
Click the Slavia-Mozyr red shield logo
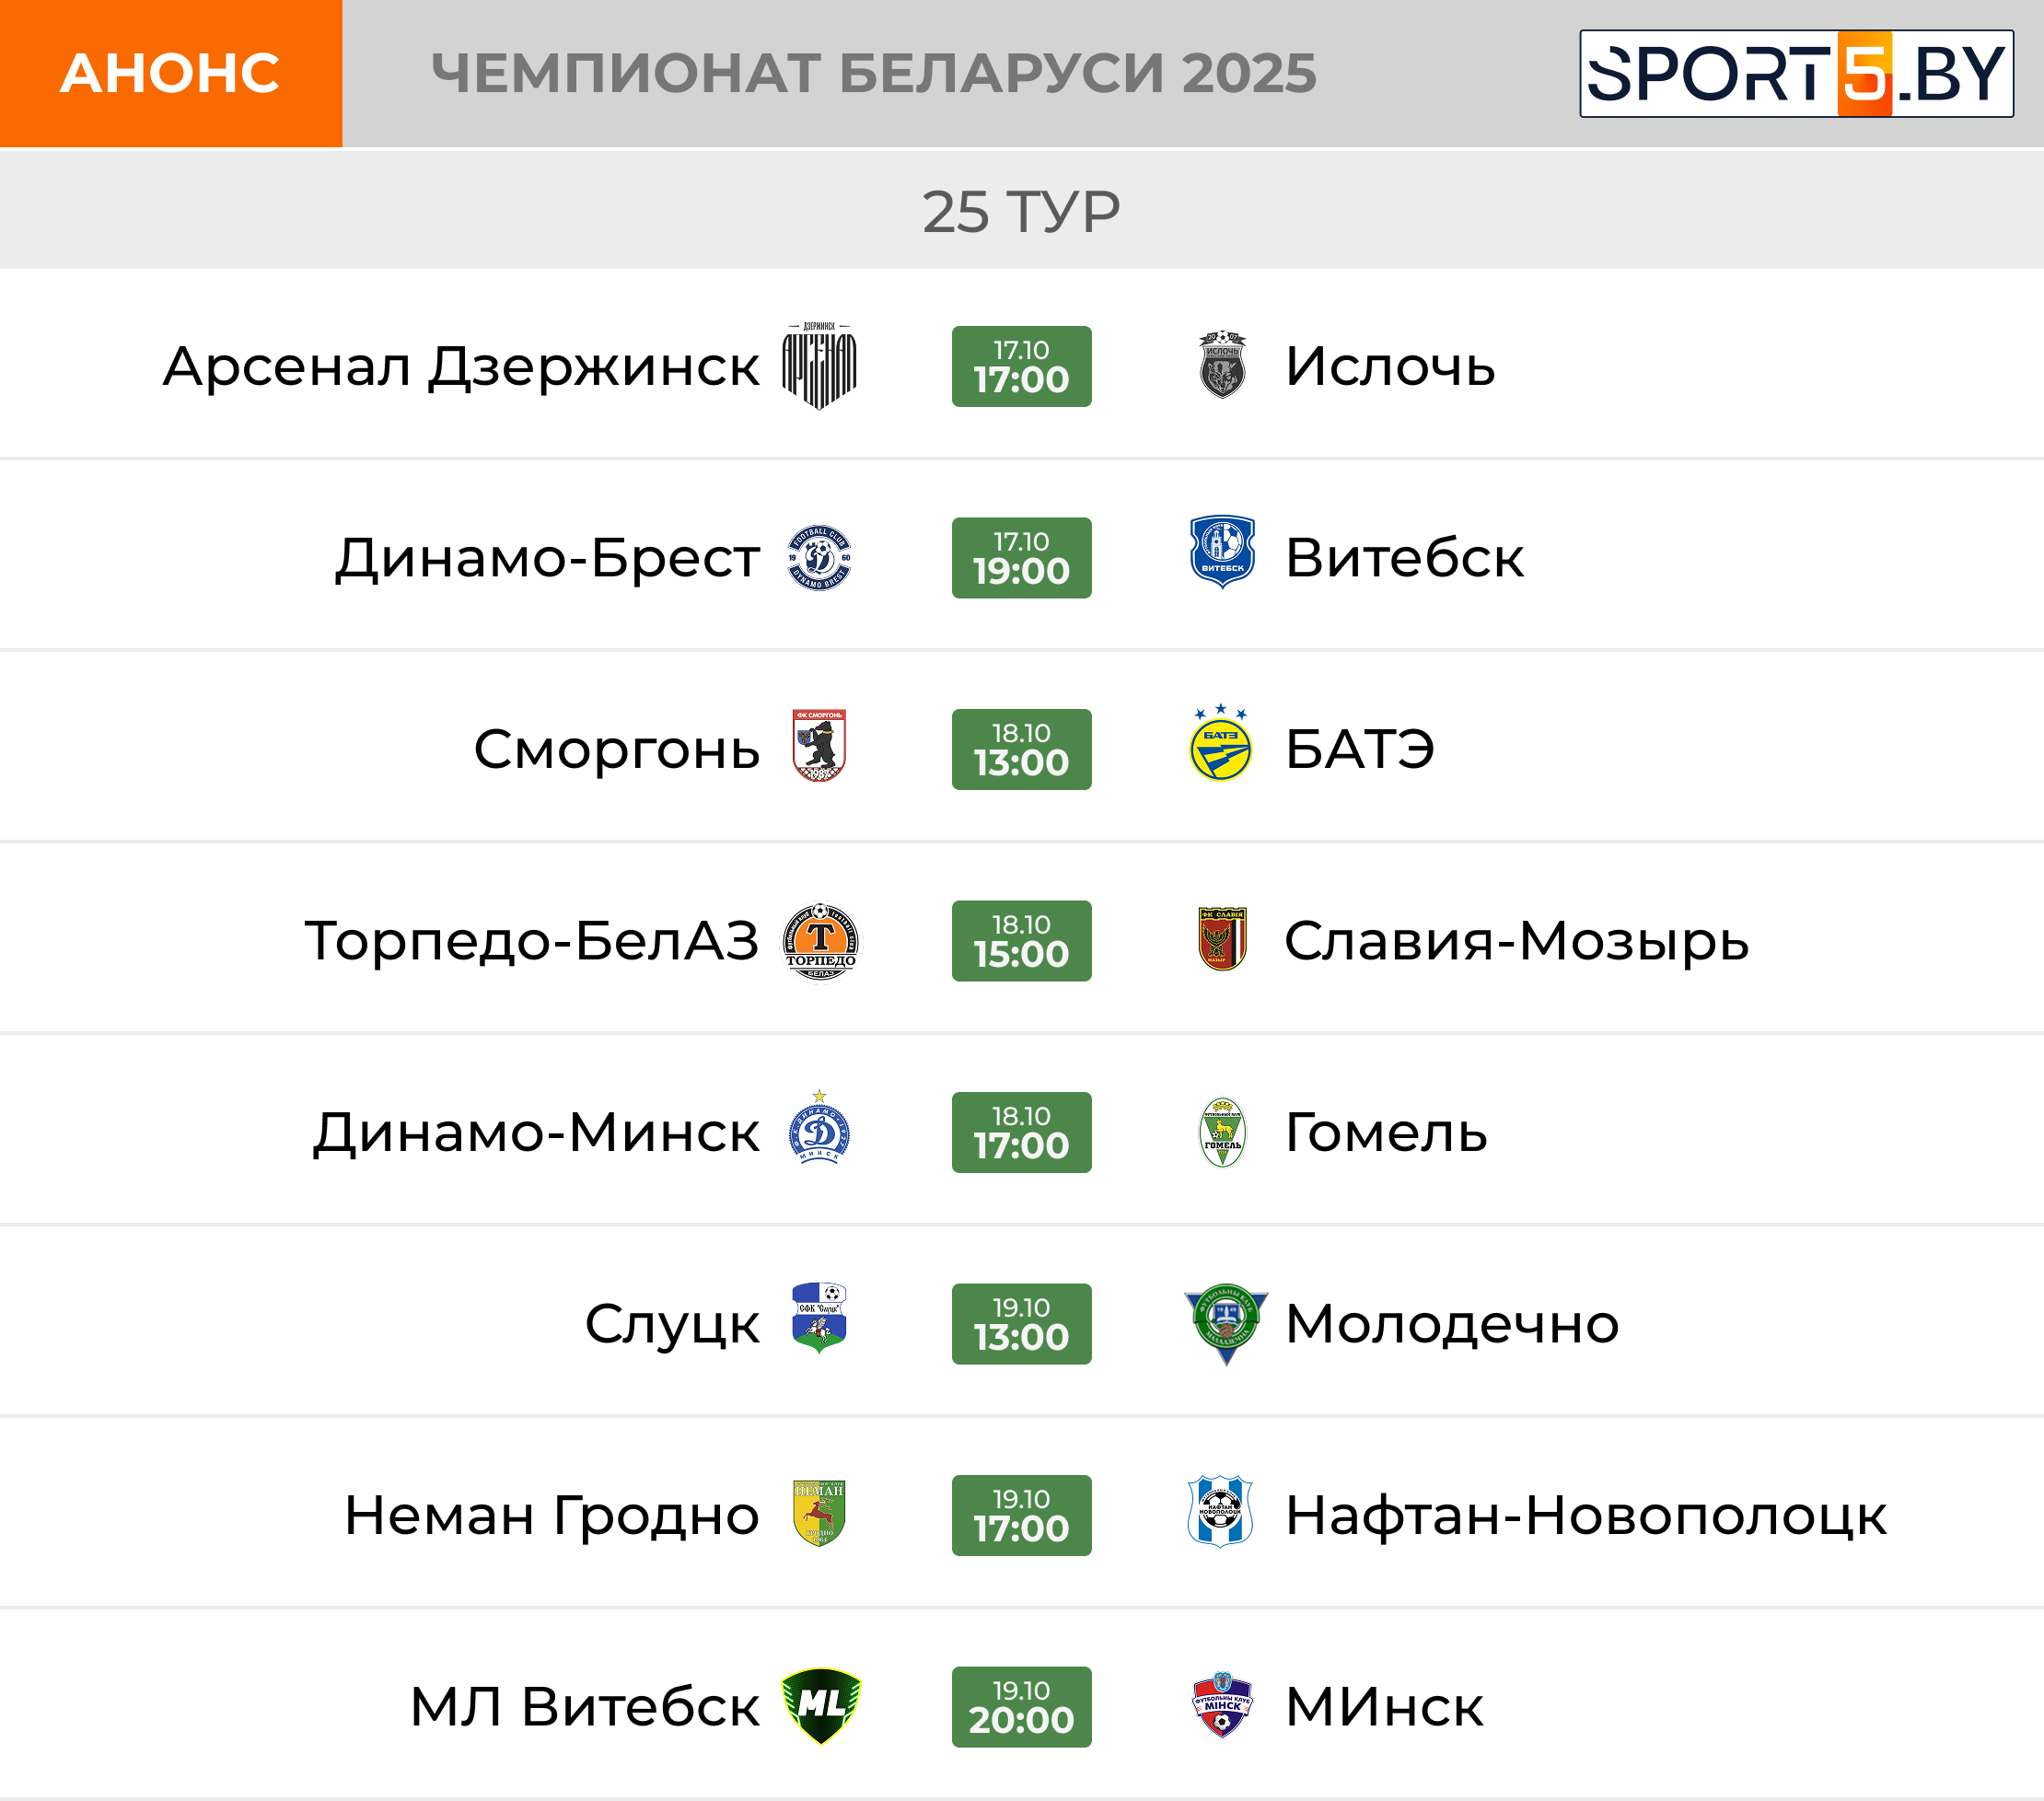[1222, 939]
